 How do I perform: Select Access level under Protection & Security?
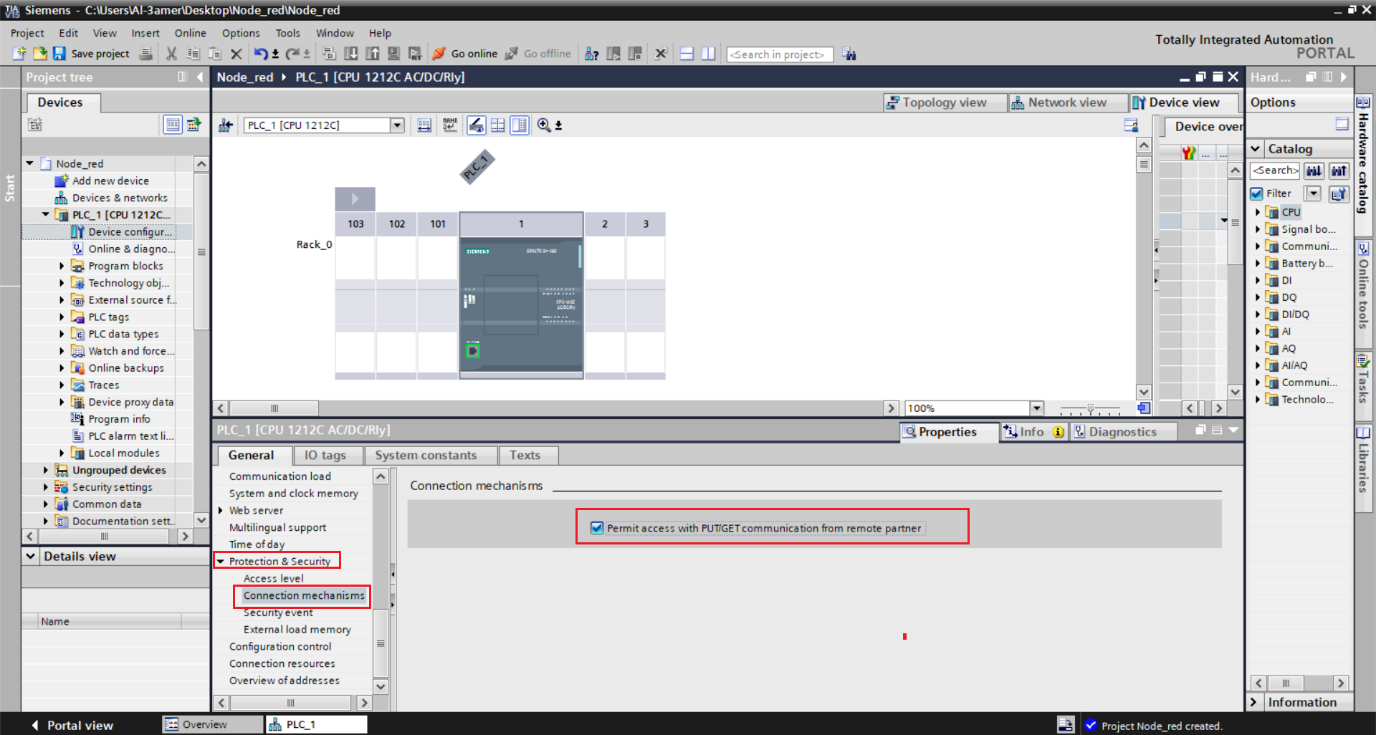point(273,579)
